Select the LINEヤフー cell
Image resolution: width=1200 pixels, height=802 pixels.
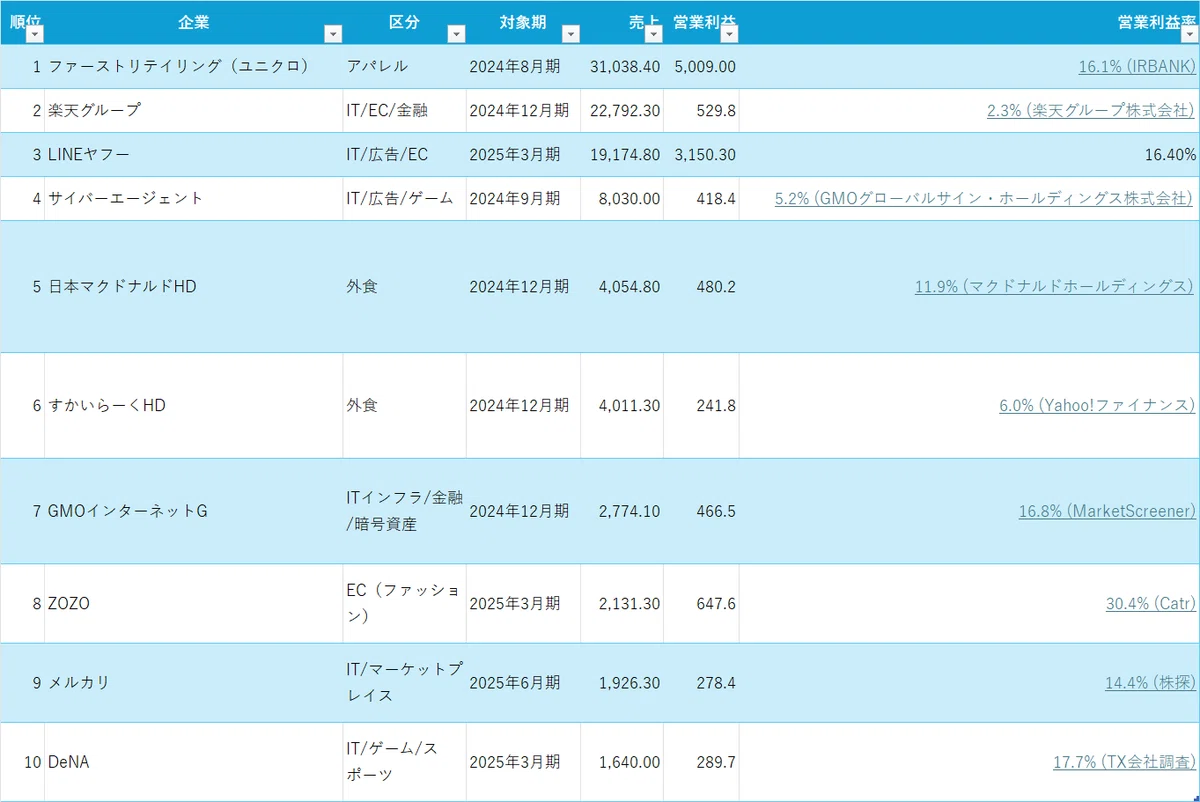[194, 155]
